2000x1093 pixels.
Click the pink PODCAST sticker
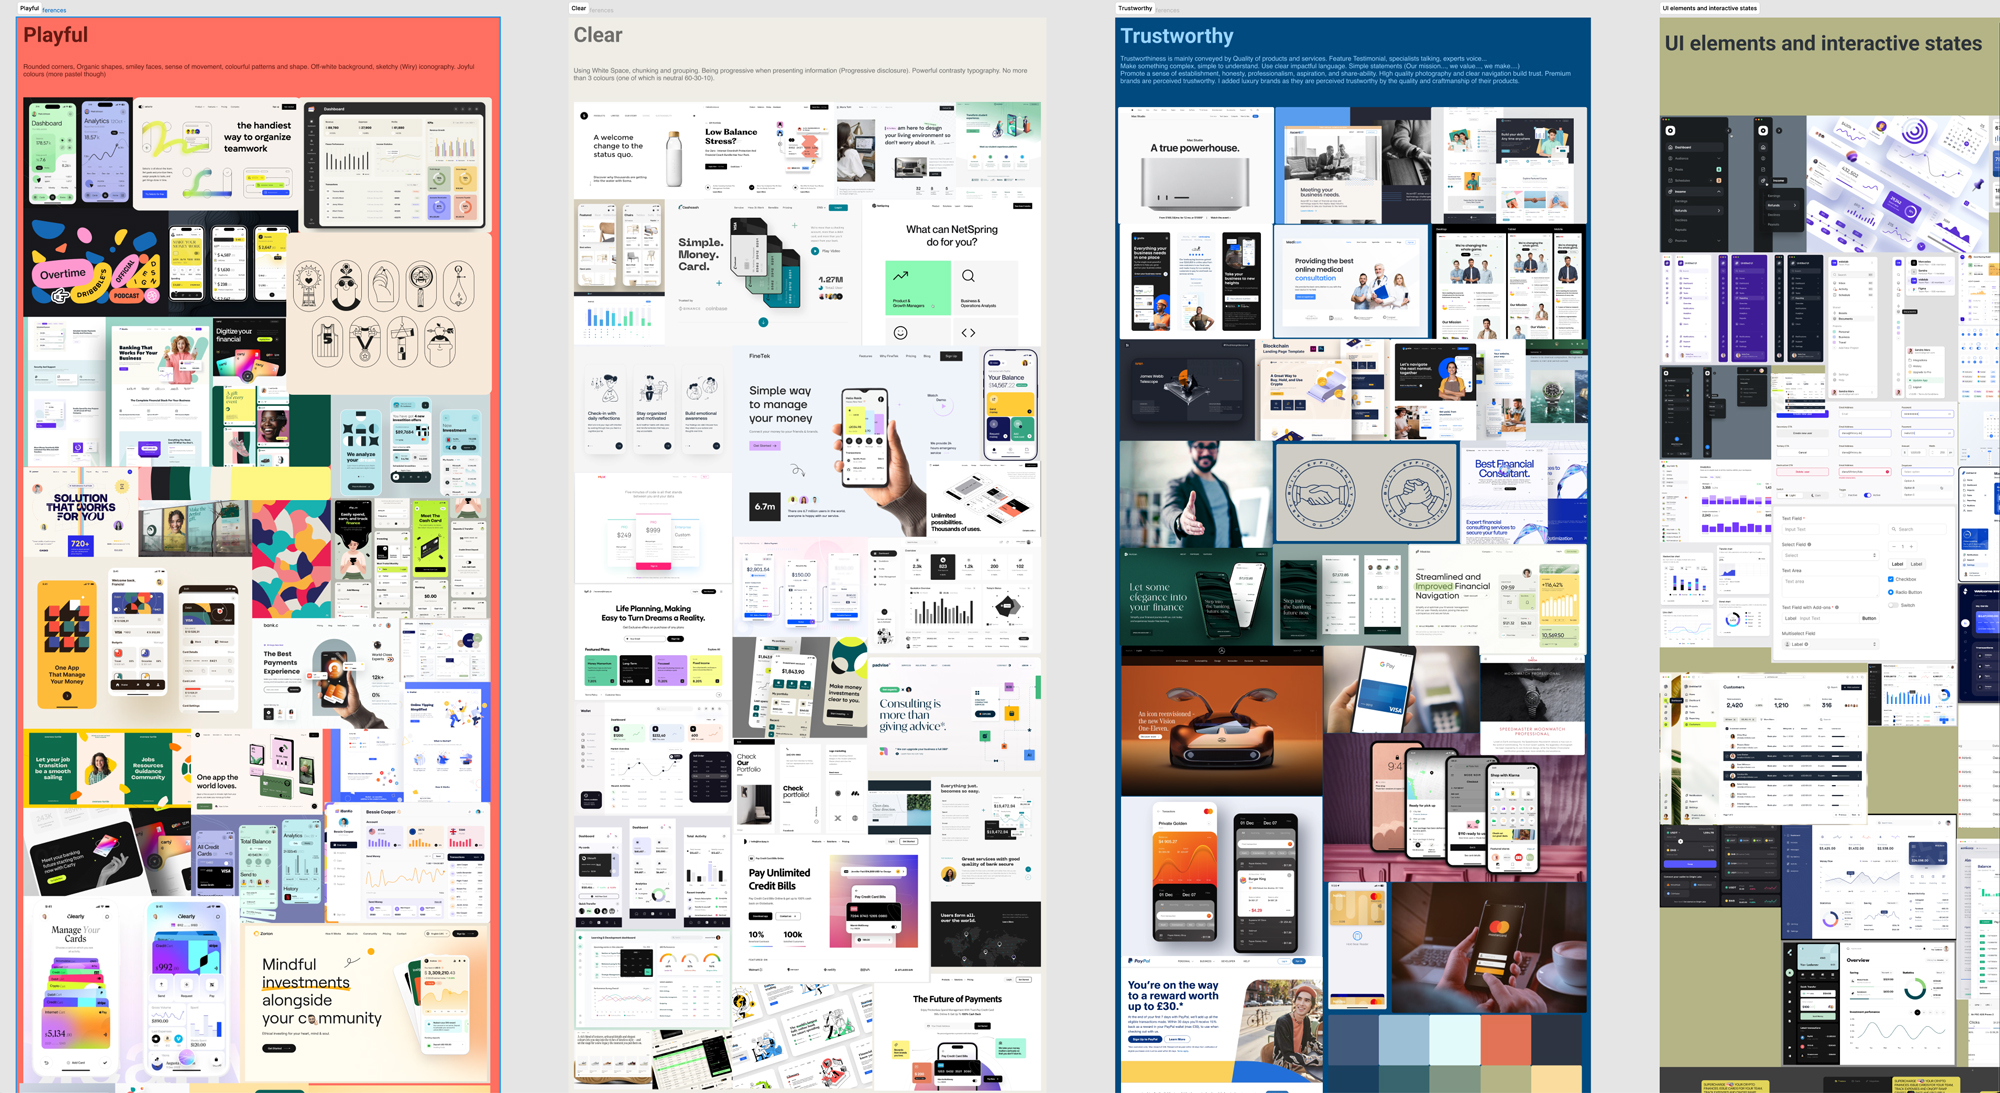coord(126,296)
